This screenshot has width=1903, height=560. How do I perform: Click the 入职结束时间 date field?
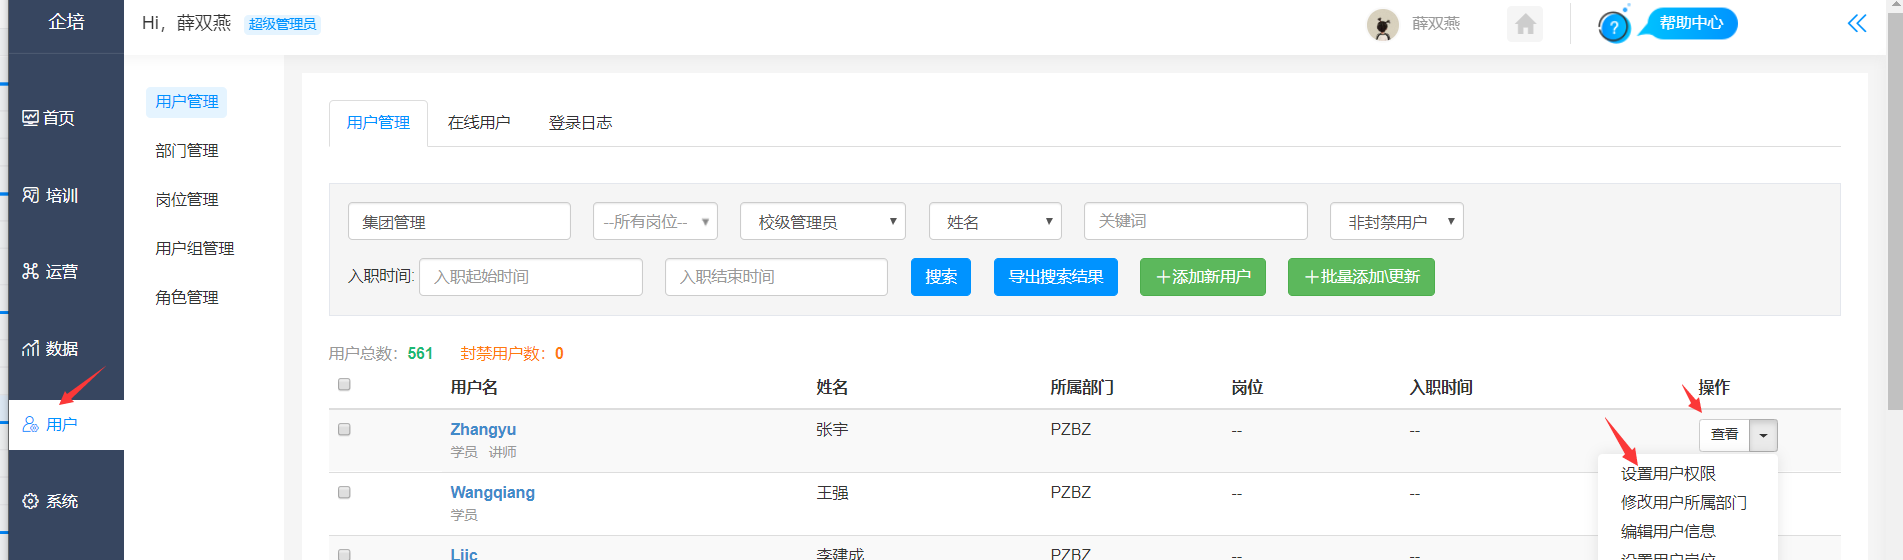[x=776, y=277]
